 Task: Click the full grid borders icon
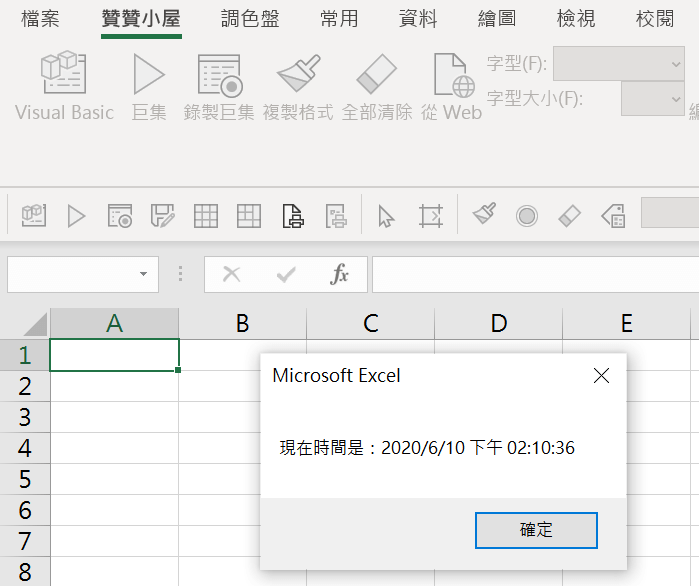pos(206,216)
